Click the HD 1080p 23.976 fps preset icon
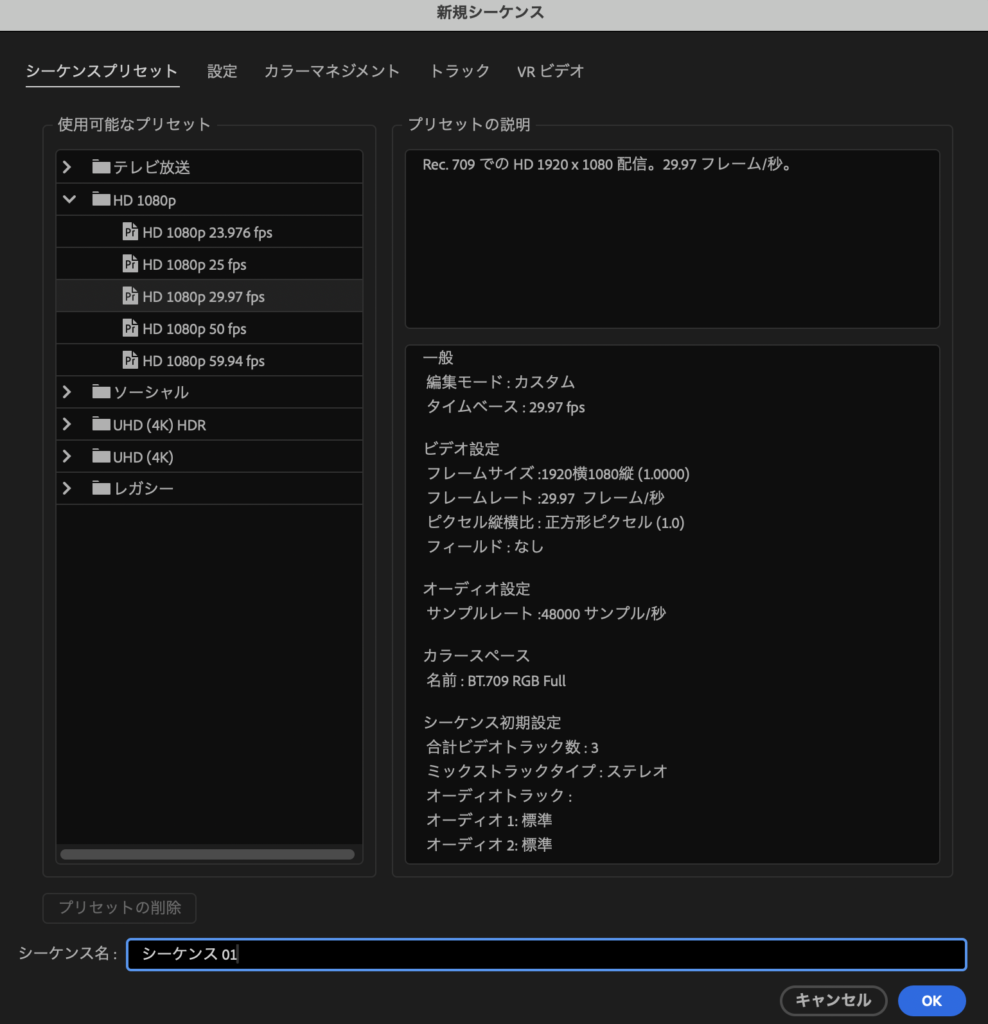 coord(130,232)
